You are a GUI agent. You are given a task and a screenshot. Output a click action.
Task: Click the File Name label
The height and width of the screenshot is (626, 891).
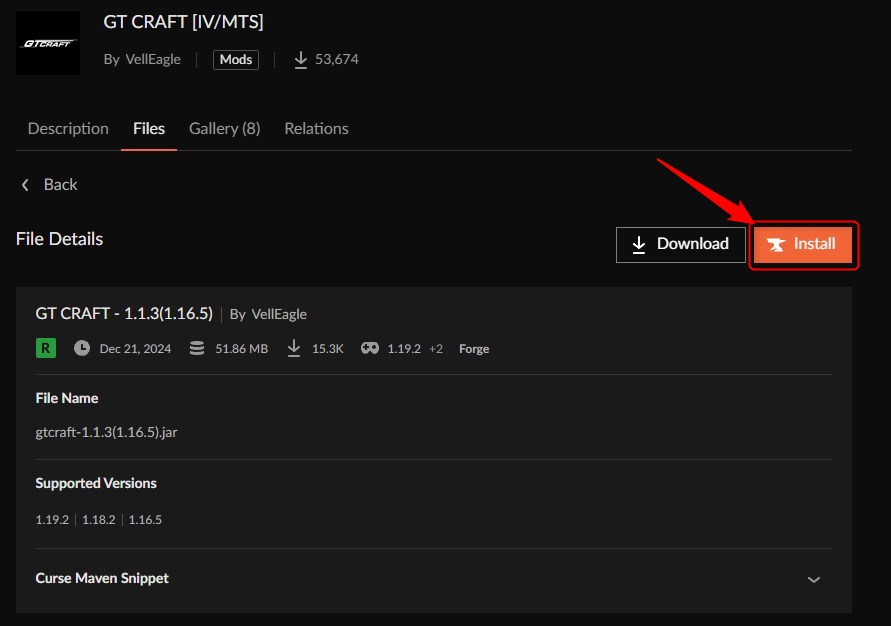coord(67,398)
